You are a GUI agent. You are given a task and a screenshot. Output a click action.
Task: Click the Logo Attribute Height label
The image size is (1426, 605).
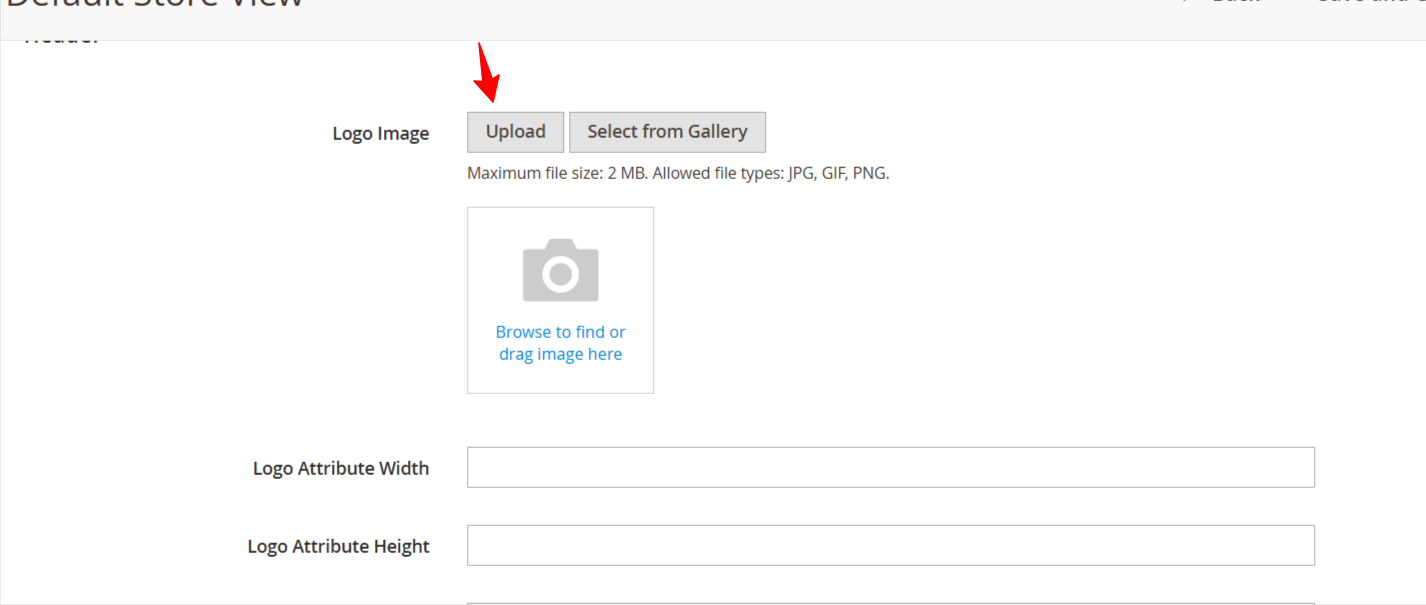(338, 547)
